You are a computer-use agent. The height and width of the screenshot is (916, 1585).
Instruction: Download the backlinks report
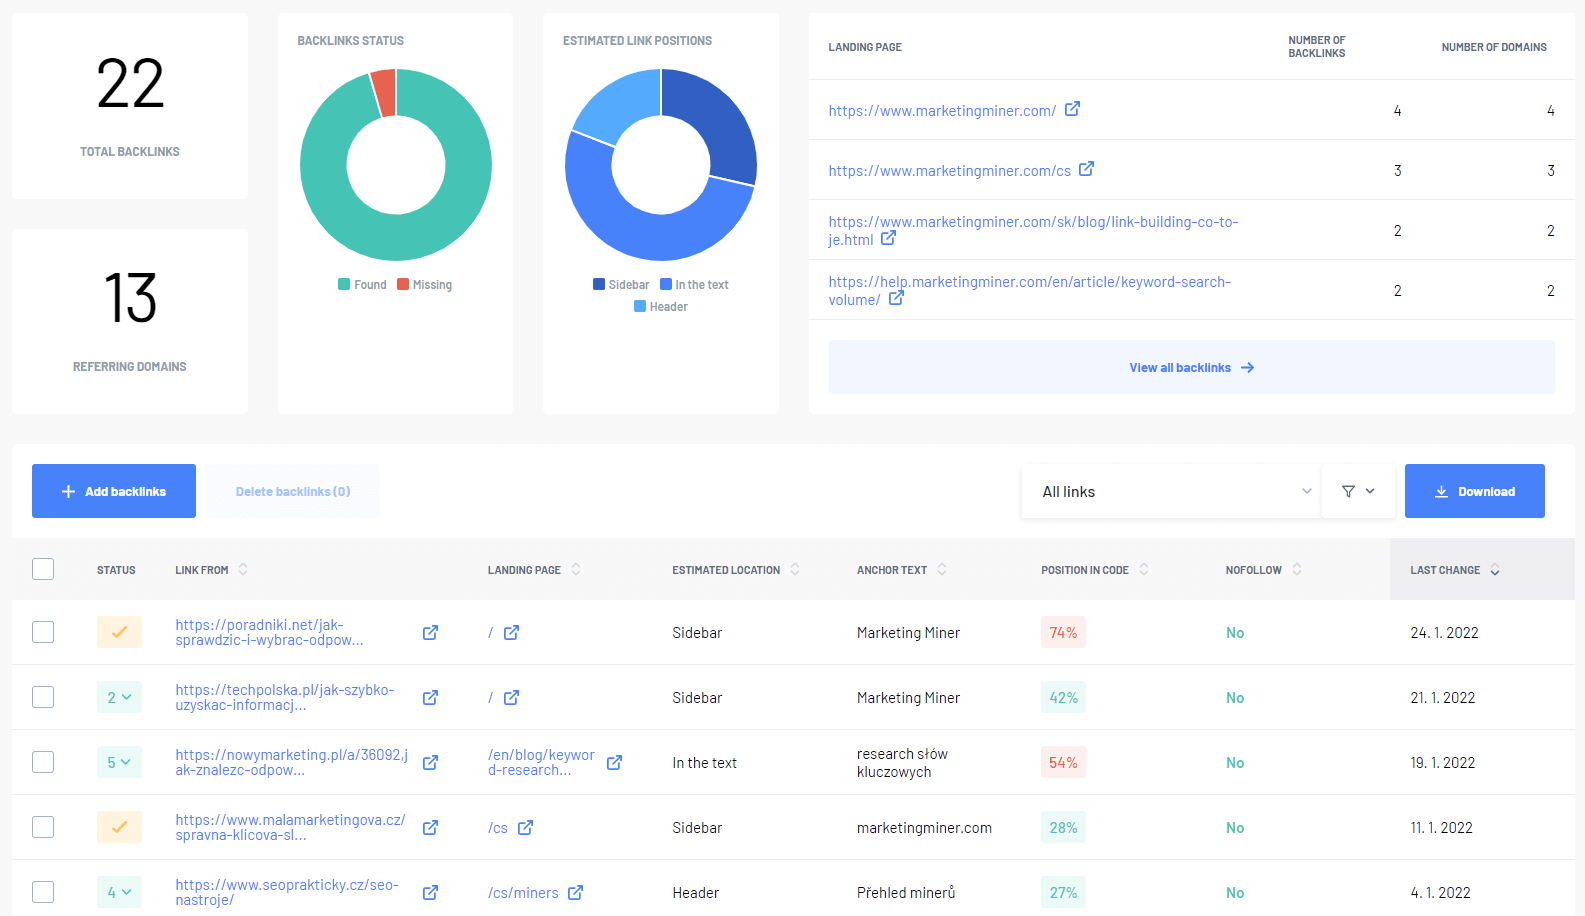1475,491
